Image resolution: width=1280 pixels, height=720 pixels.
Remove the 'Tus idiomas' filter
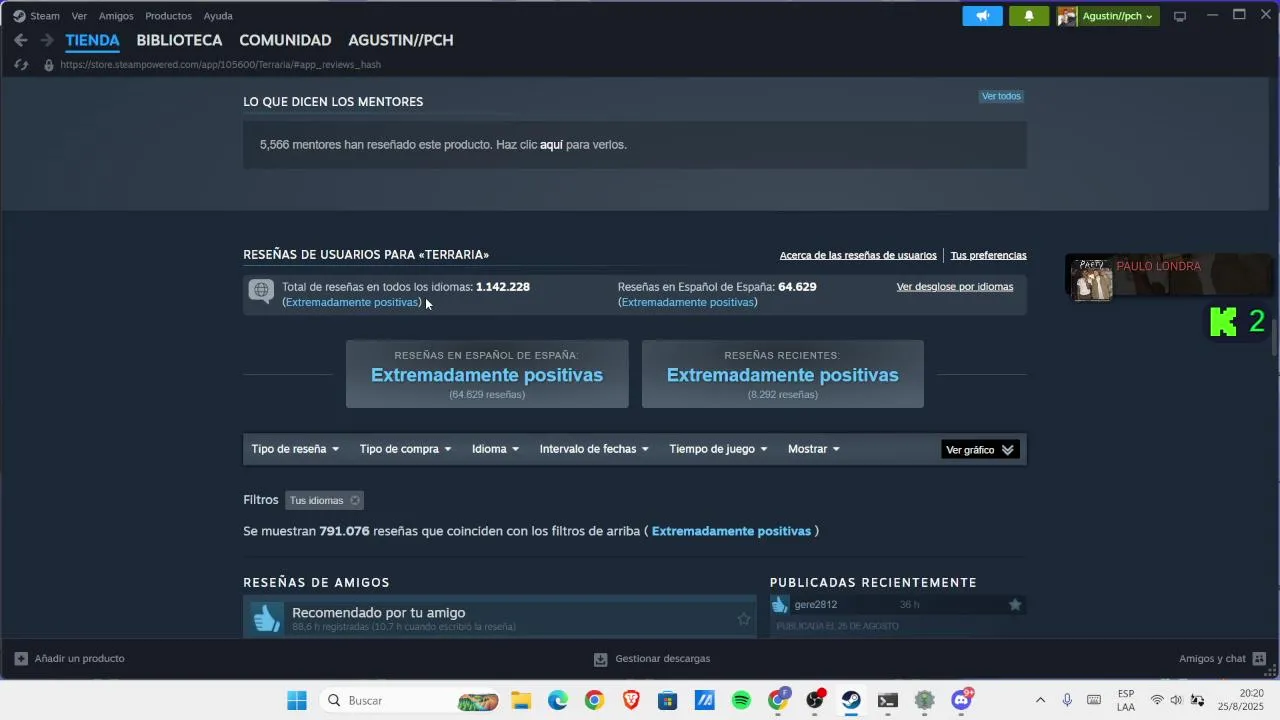355,500
